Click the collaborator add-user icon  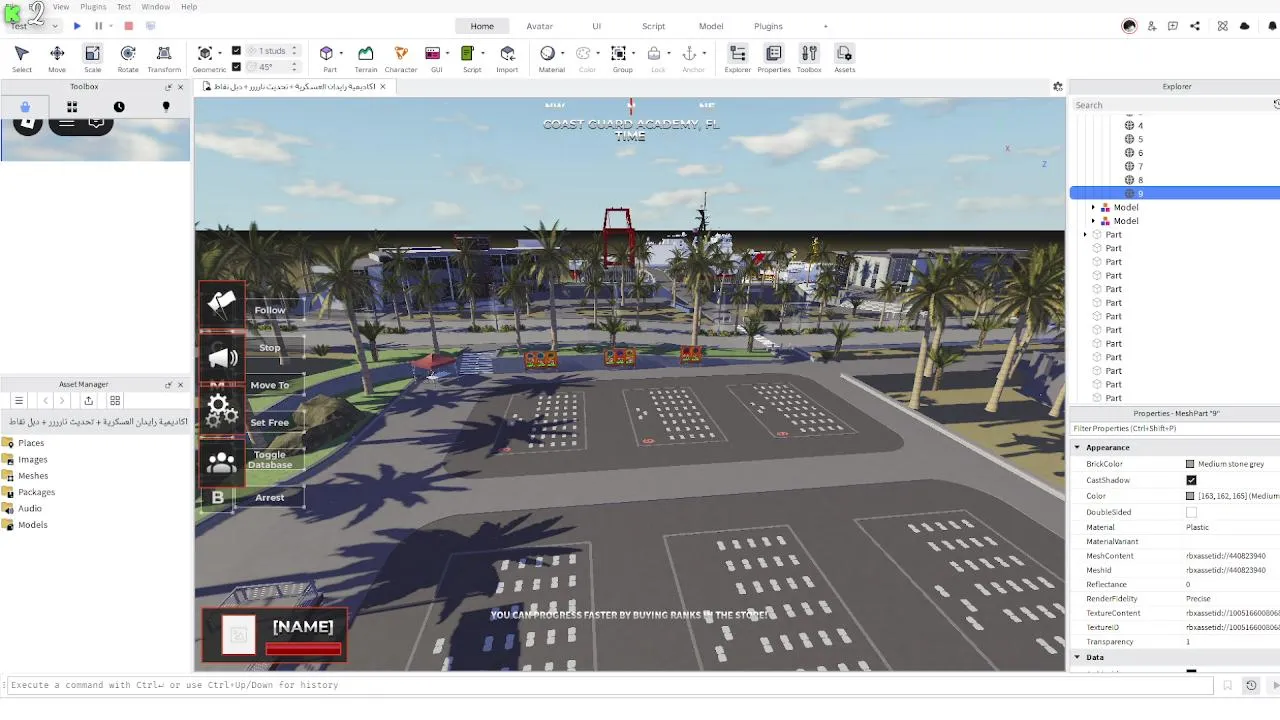click(x=1152, y=26)
